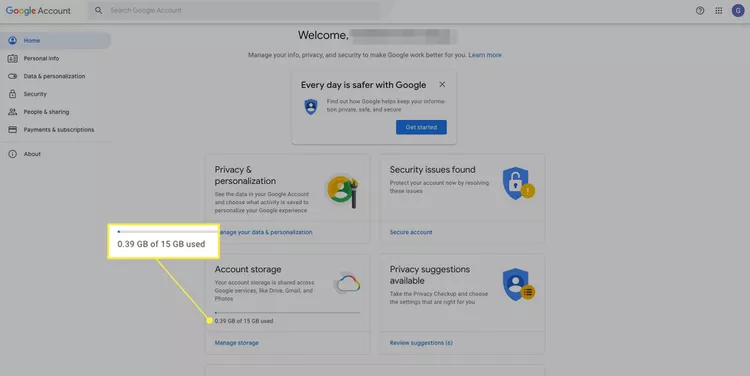Dismiss the Every day is safer card
Image resolution: width=750 pixels, height=376 pixels.
coord(442,85)
